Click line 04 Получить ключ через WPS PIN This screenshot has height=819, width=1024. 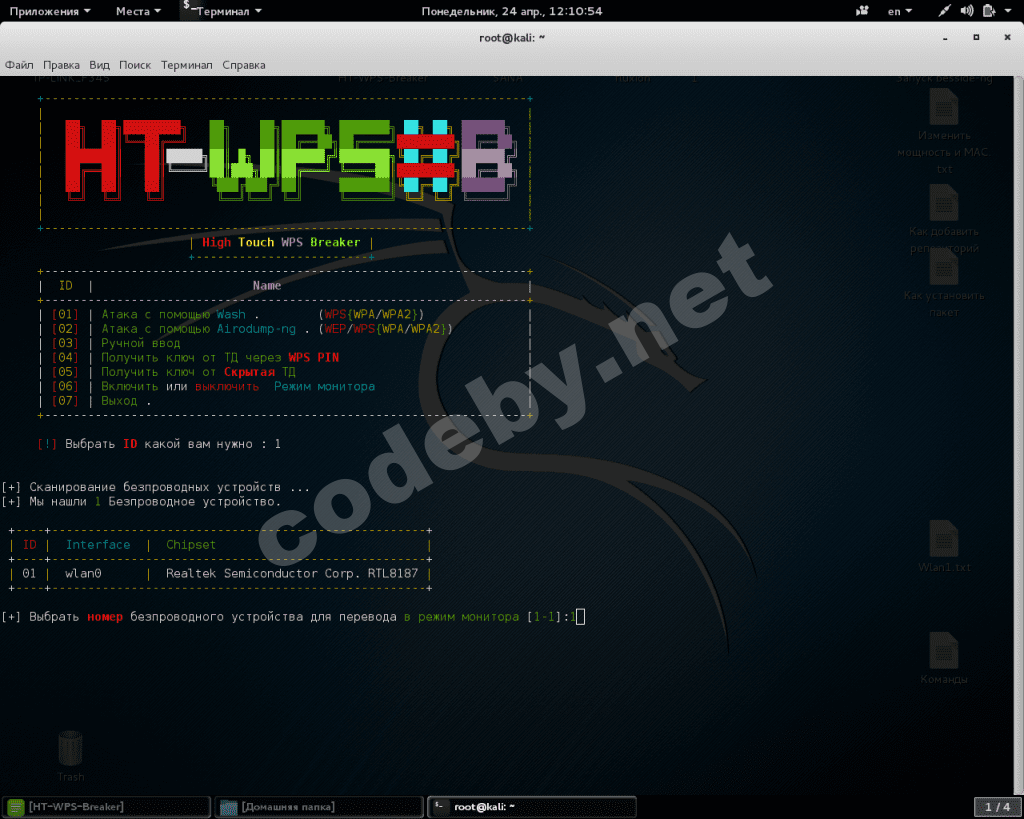pos(195,358)
